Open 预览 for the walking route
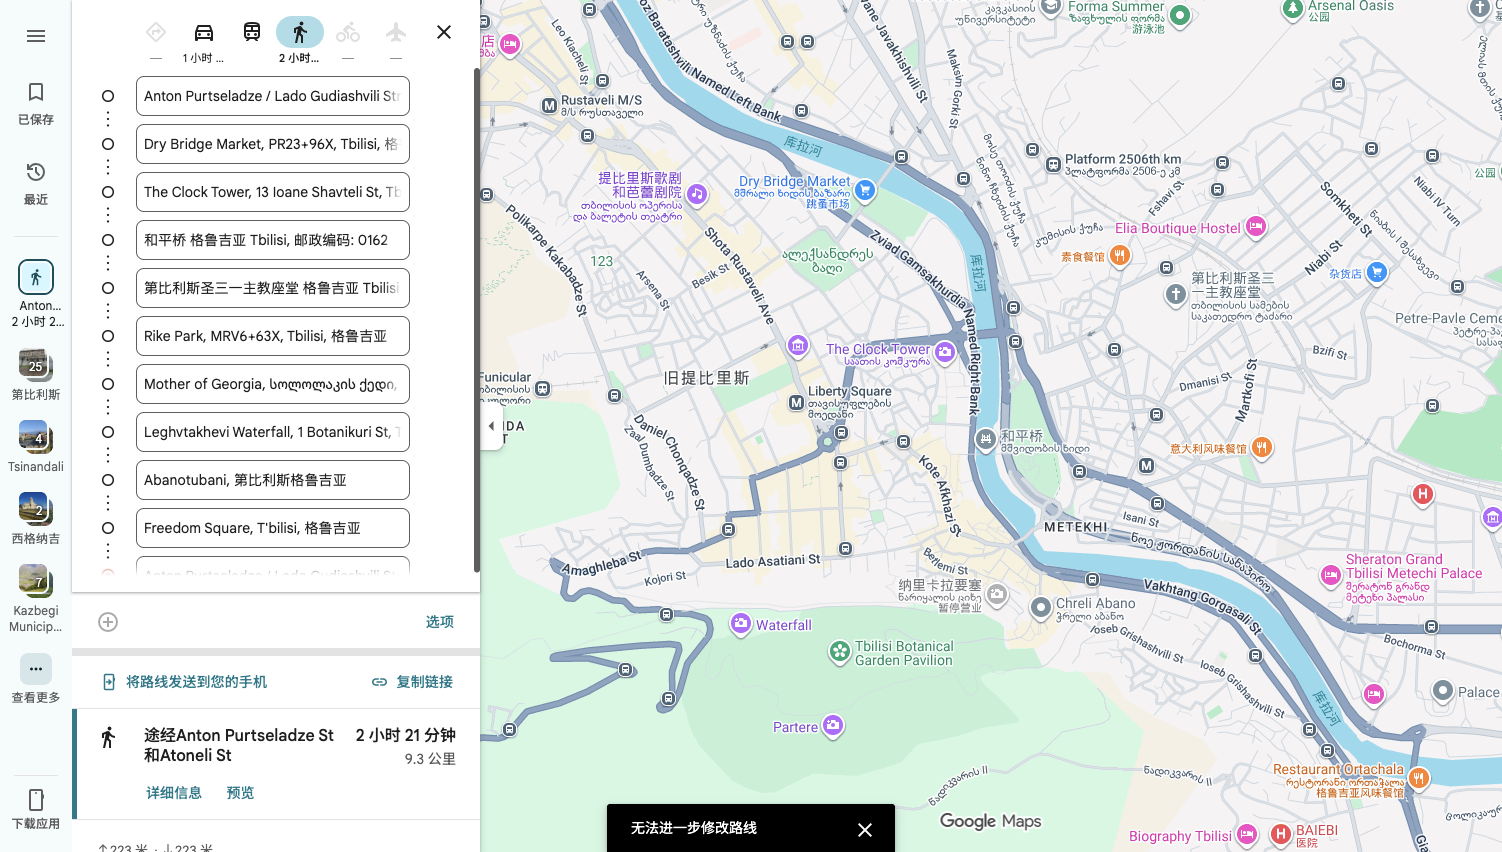Image resolution: width=1502 pixels, height=852 pixels. [x=240, y=793]
